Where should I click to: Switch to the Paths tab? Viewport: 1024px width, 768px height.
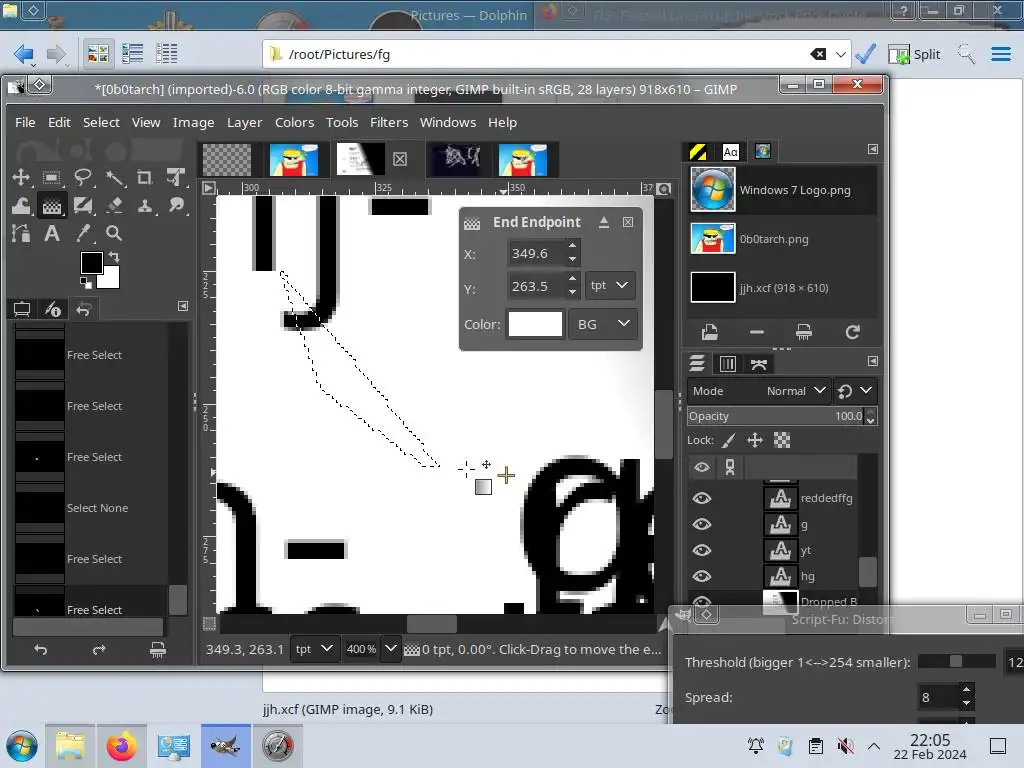coord(758,364)
